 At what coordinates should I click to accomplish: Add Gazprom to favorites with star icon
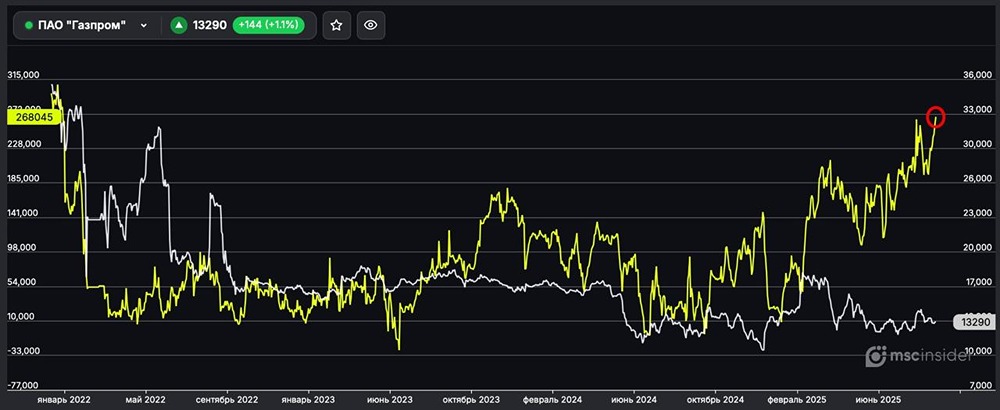click(x=336, y=25)
